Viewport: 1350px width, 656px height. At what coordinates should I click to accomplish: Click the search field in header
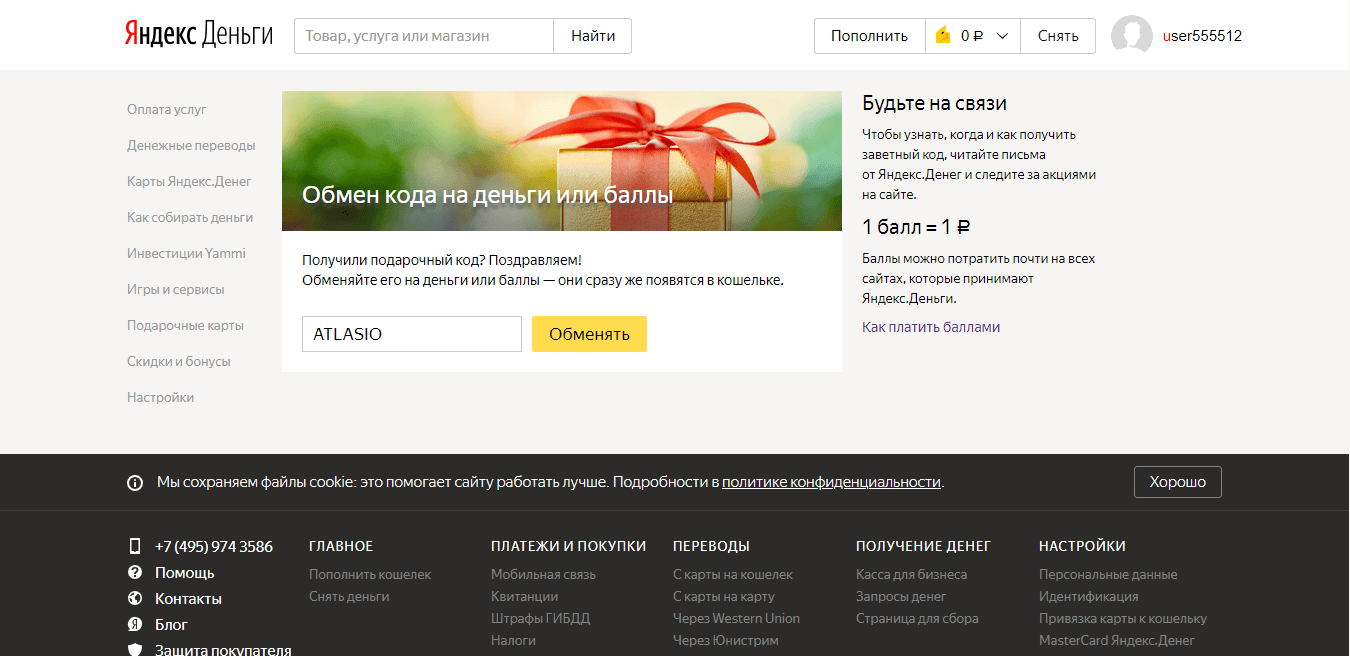pos(423,36)
